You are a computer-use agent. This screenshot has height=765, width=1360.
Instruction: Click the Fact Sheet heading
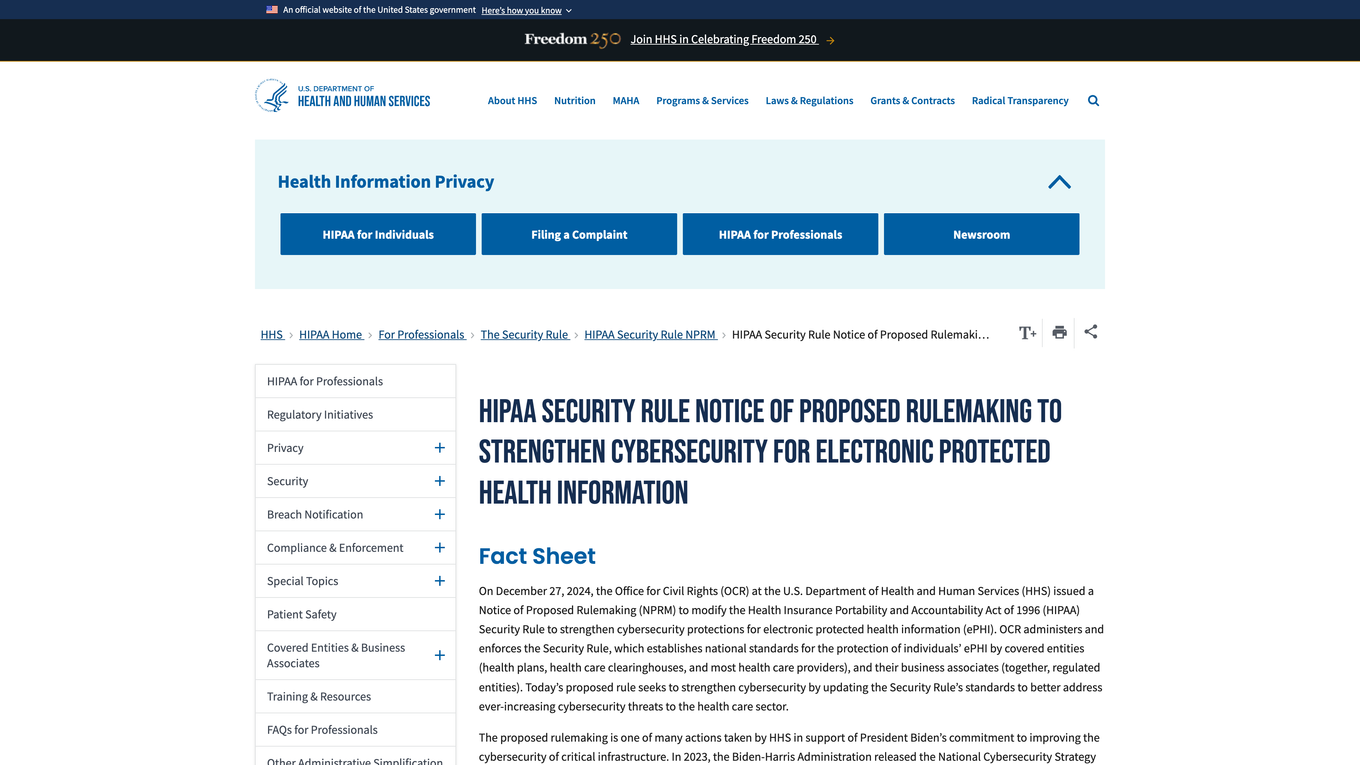click(537, 556)
